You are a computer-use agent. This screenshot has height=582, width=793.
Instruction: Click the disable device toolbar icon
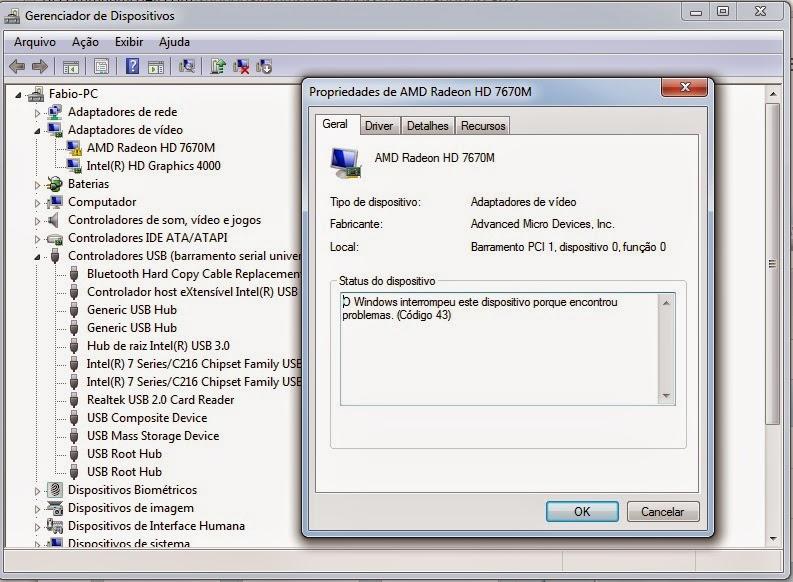264,66
